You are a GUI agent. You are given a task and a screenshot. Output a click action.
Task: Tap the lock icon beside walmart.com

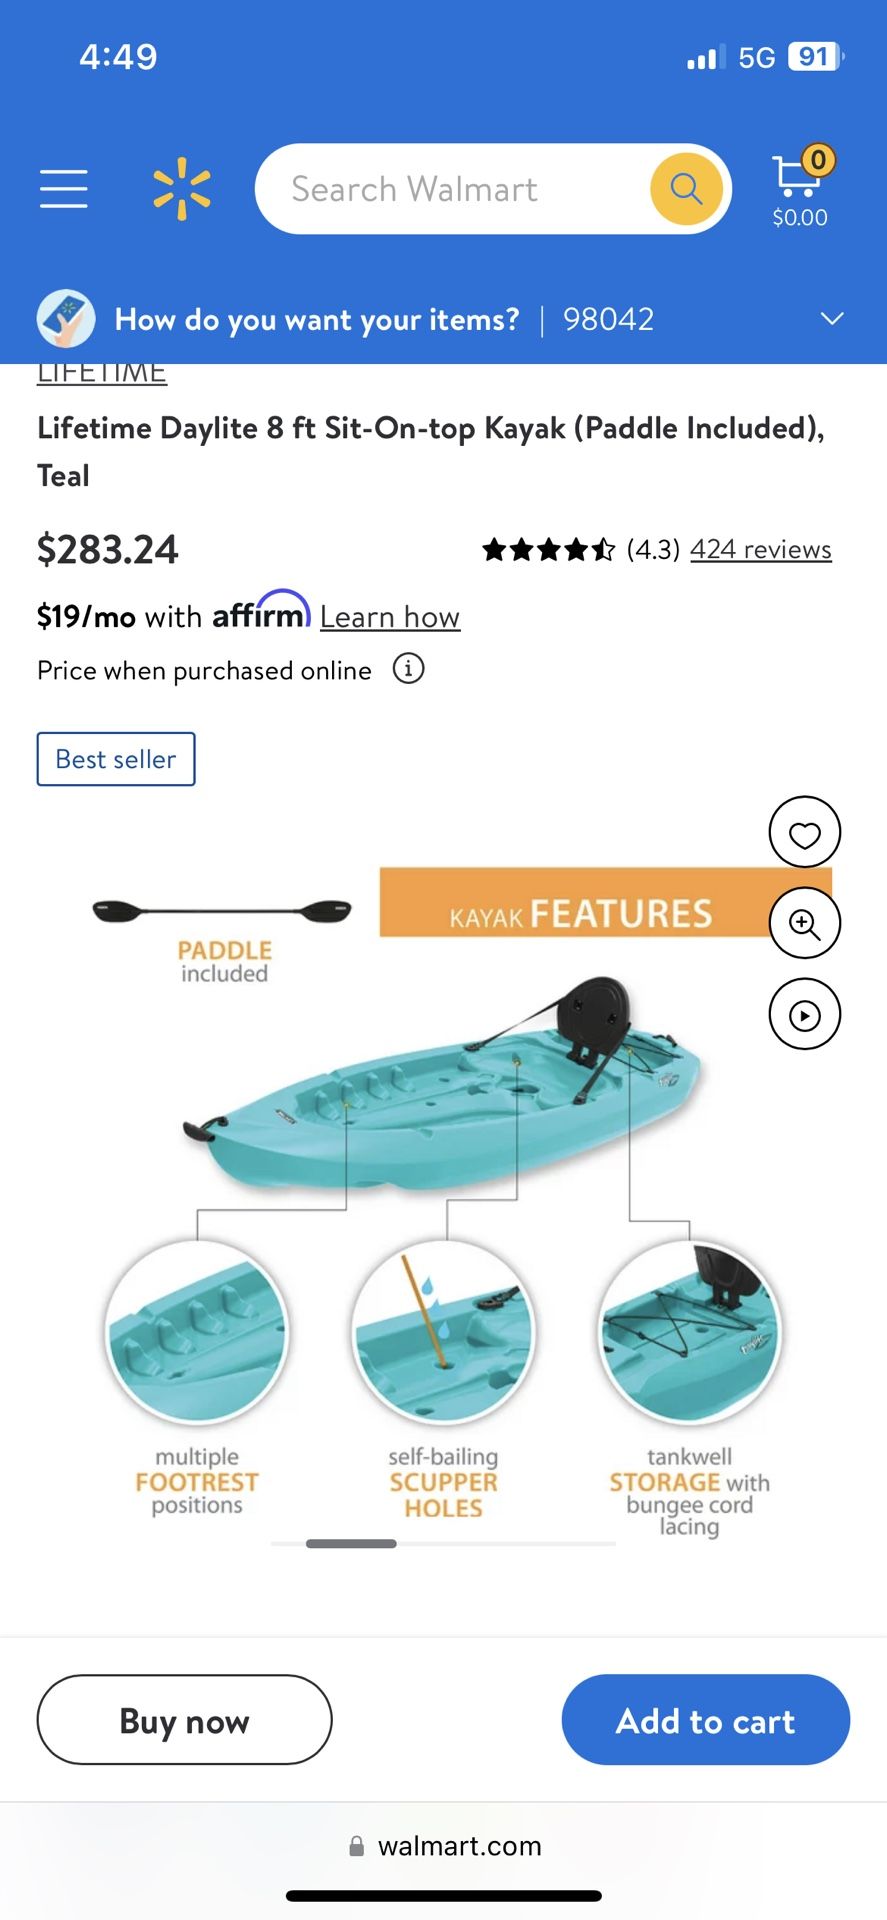[356, 1846]
